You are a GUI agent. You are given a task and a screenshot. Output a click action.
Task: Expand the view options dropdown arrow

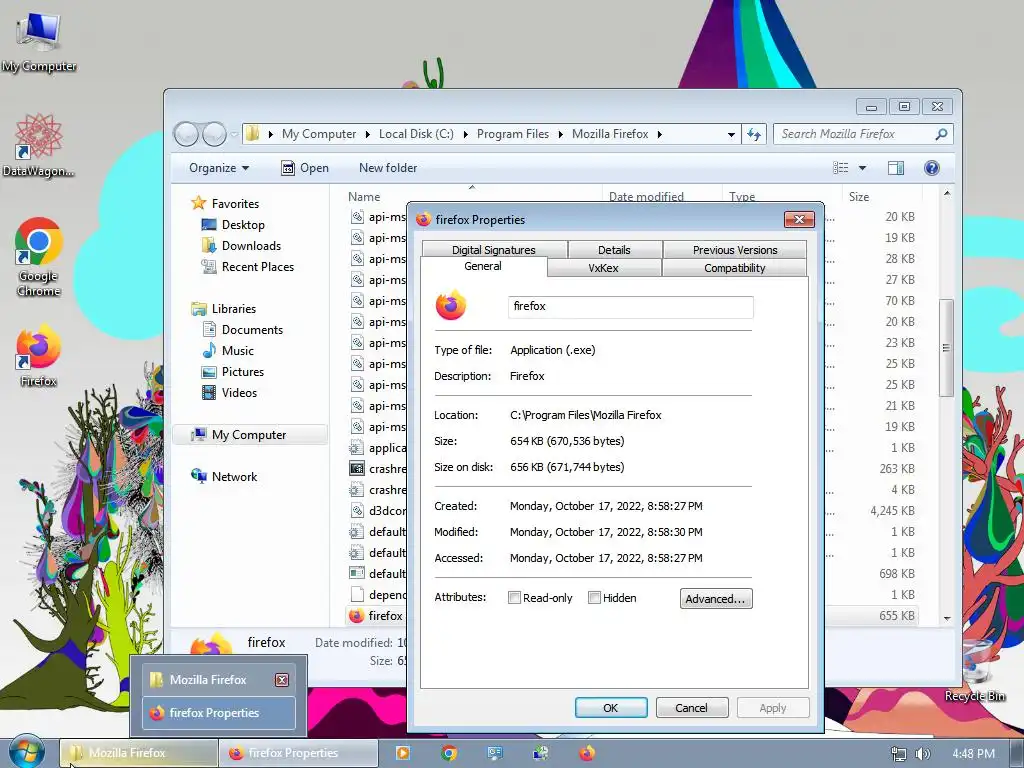click(x=862, y=168)
